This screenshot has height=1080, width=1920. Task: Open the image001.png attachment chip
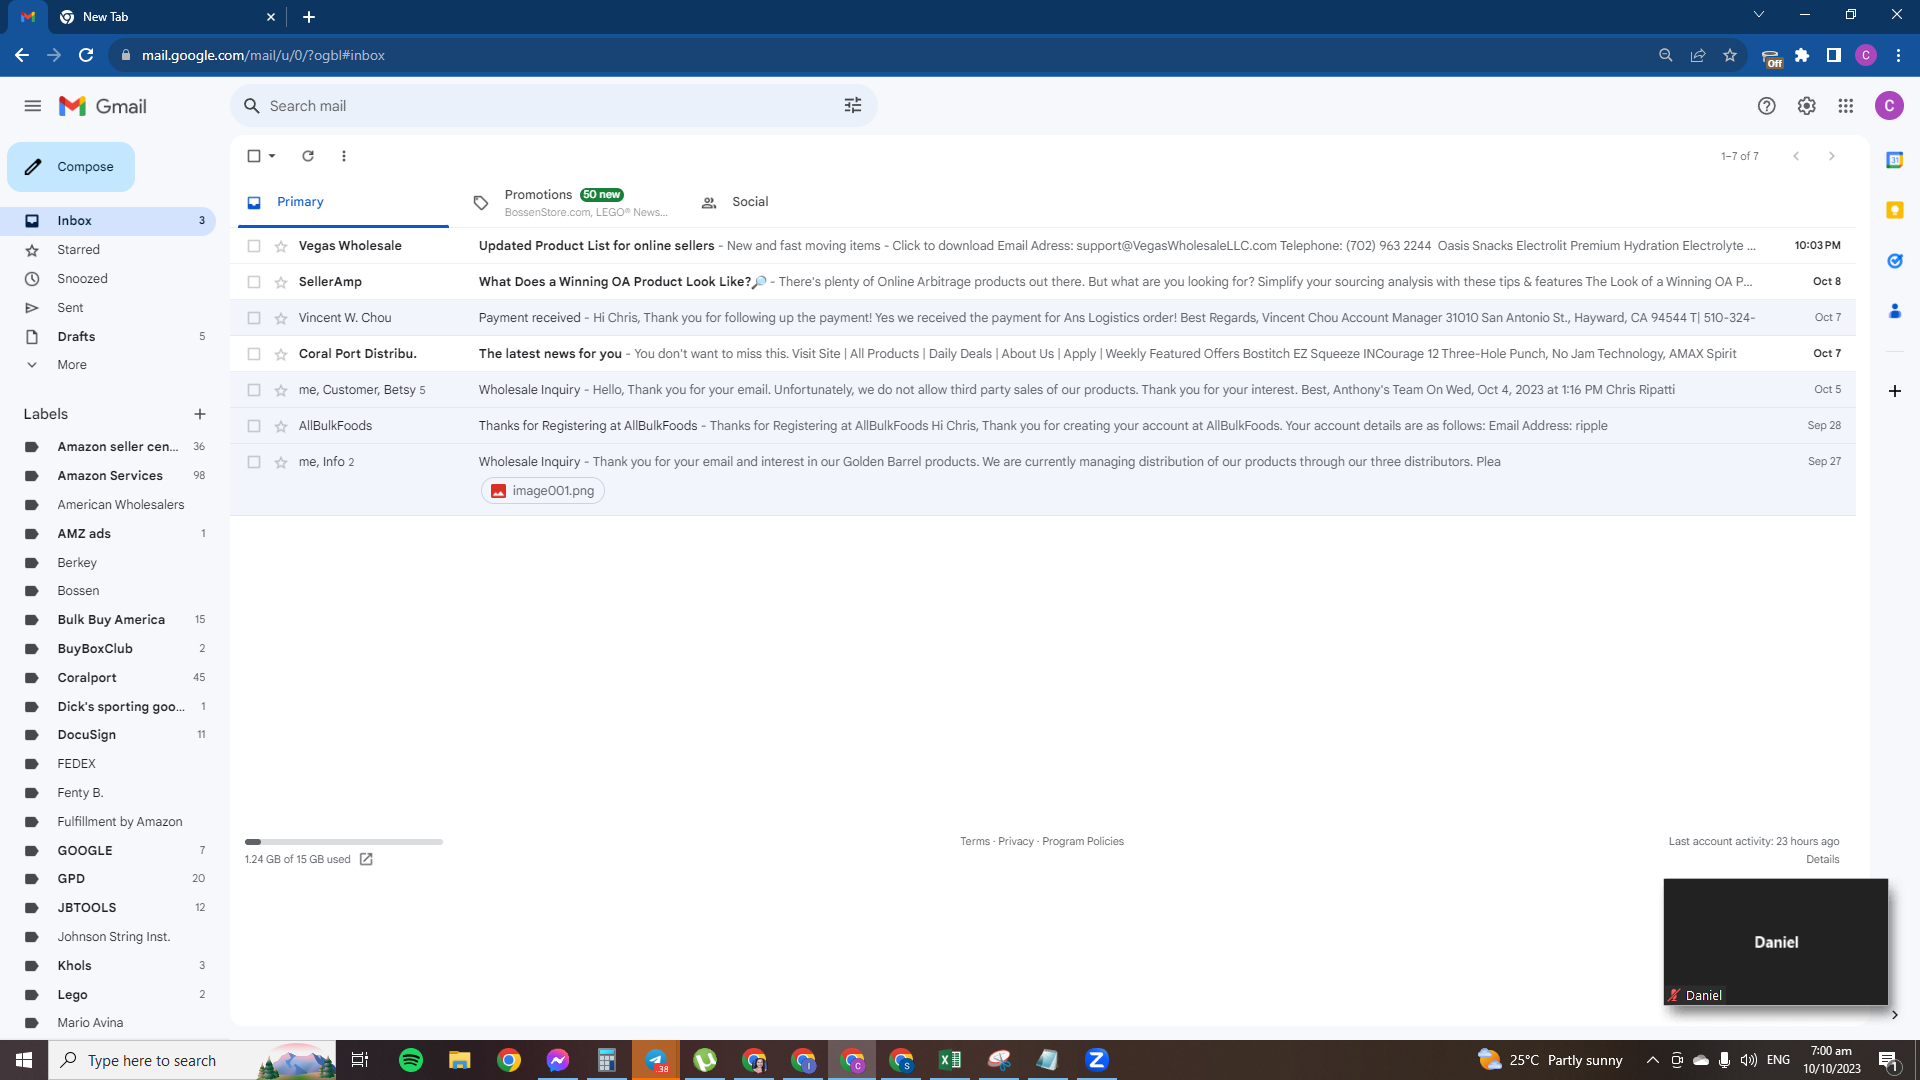pos(543,491)
